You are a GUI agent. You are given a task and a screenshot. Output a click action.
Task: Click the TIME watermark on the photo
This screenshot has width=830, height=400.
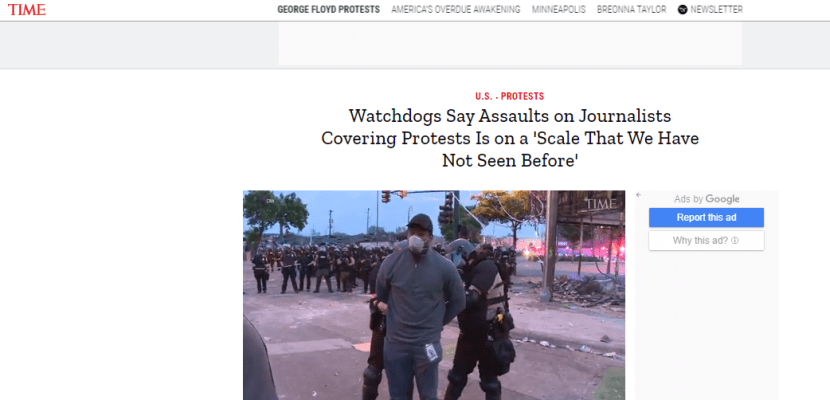pos(601,204)
